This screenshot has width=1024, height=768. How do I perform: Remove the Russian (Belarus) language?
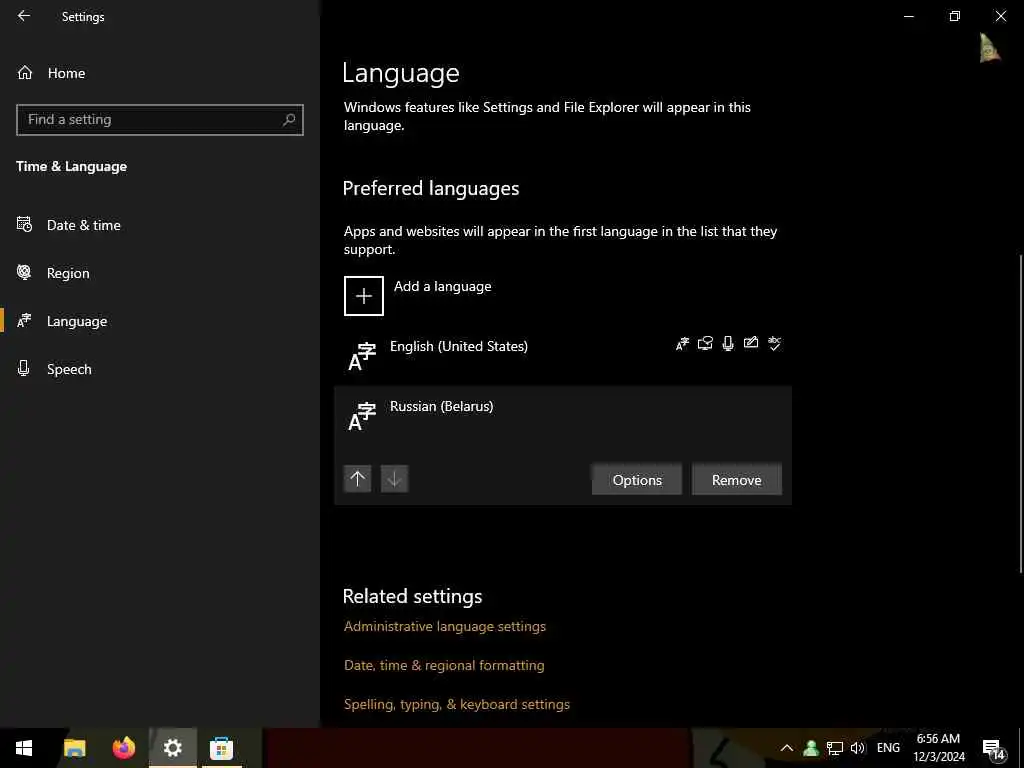click(x=737, y=480)
